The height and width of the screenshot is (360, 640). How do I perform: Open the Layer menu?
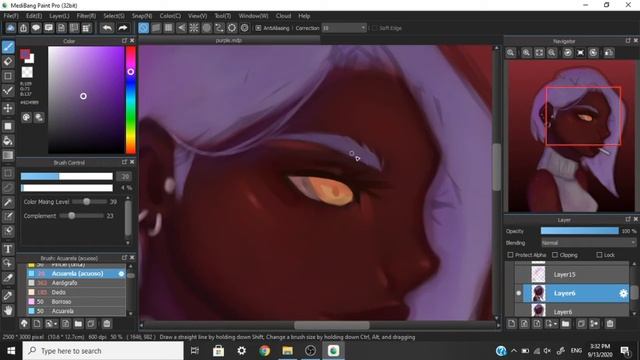59,16
